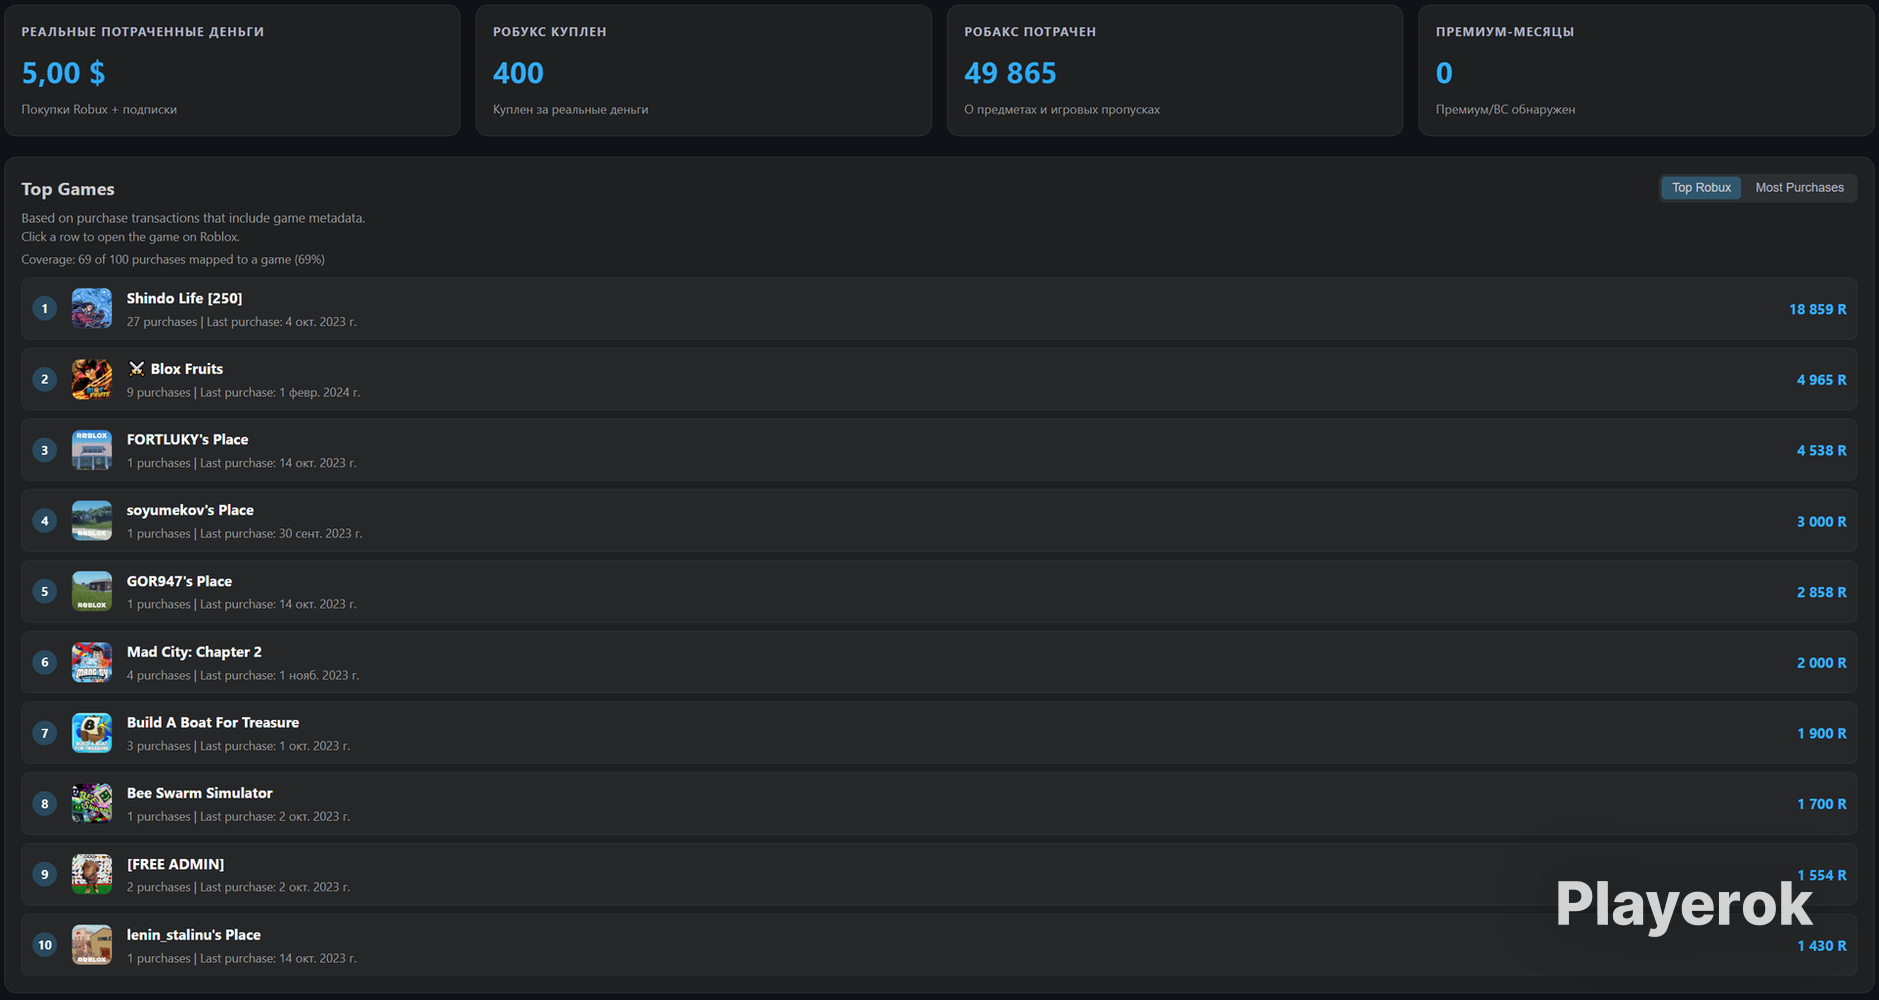The image size is (1879, 1000).
Task: Click '3 purchases | Last purchase: 1 окт. 2023 г.'
Action: coord(238,746)
